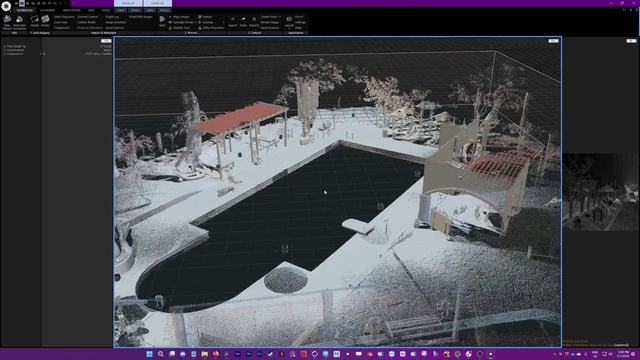The image size is (640, 360).
Task: Click the camera marker near the diving board
Action: pos(380,206)
